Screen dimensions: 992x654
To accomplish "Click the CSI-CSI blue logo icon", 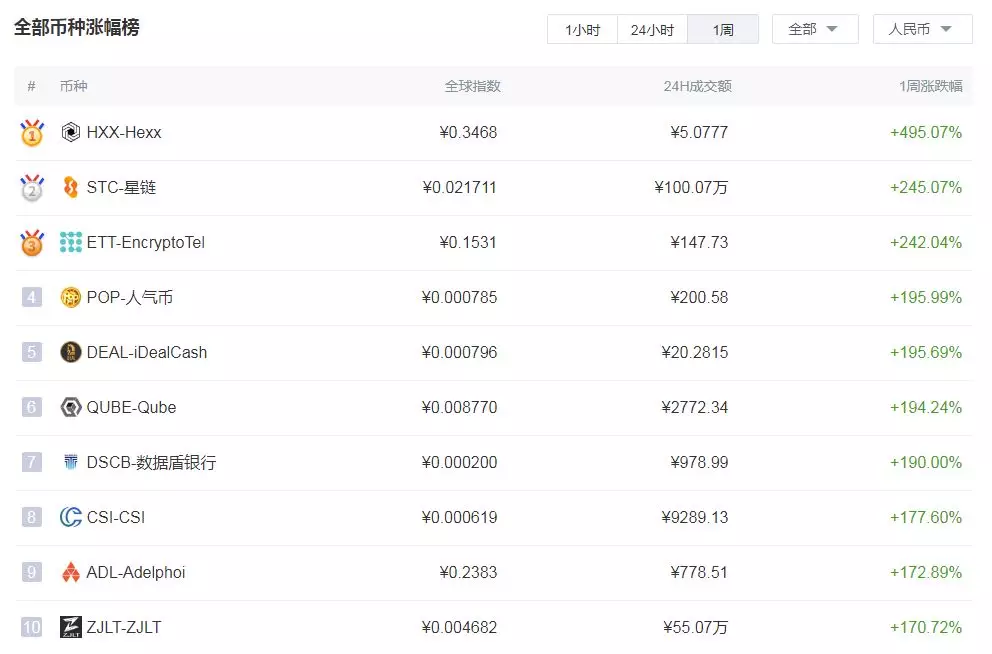I will (70, 517).
